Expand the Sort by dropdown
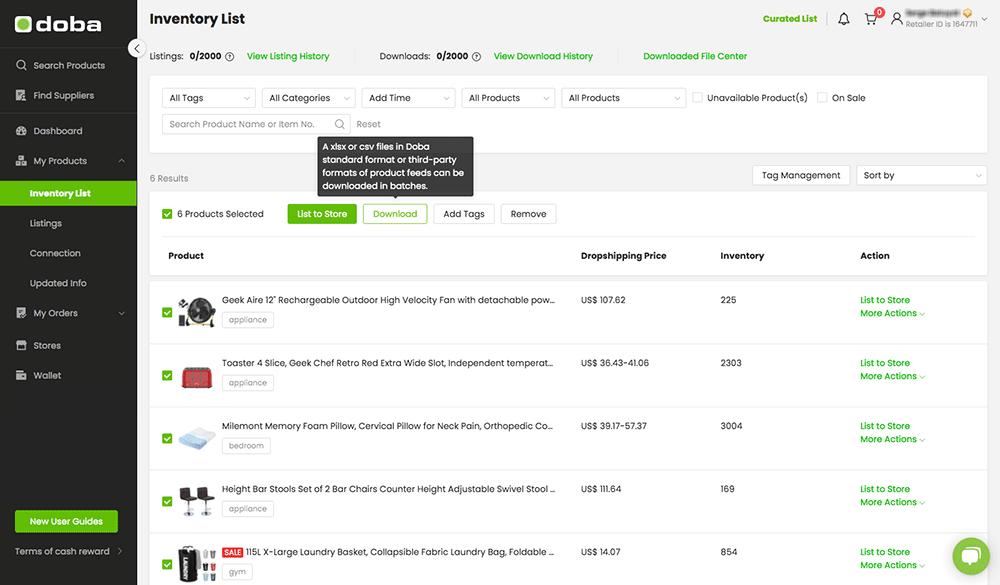Screen dimensions: 1000x585 pos(922,175)
